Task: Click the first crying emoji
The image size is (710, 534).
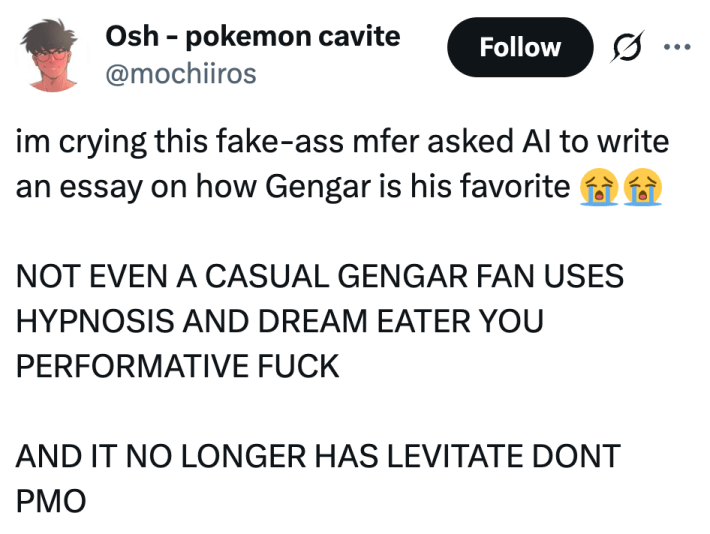Action: click(x=597, y=186)
